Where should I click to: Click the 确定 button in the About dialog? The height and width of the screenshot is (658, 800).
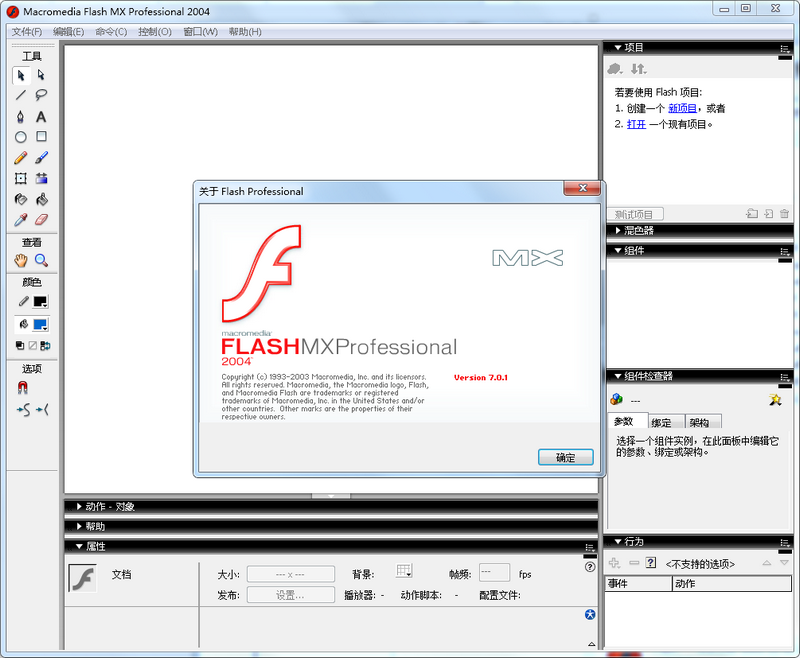[x=565, y=456]
